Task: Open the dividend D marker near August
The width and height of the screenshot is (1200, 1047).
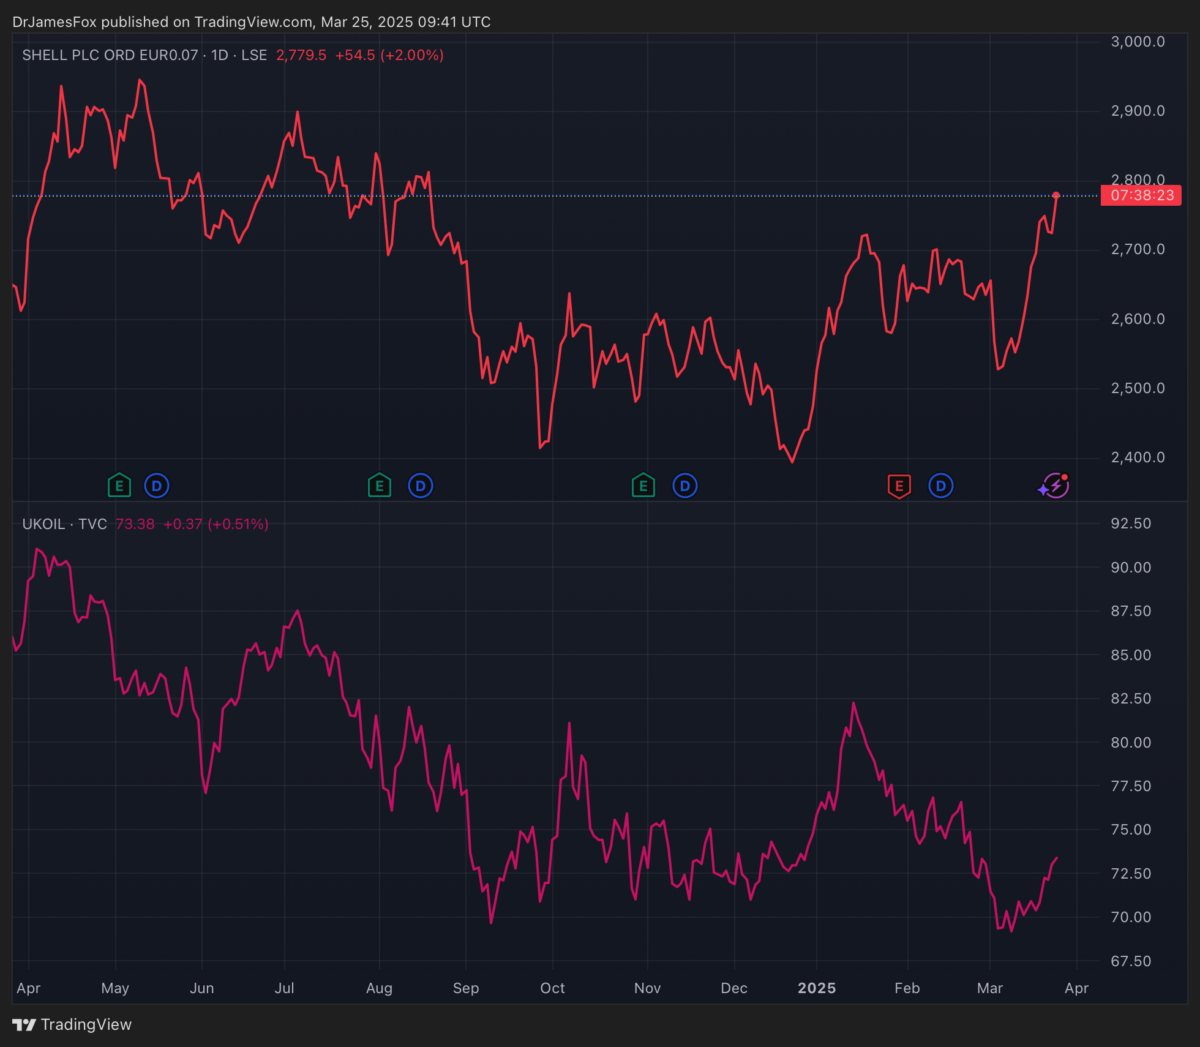Action: click(x=420, y=486)
